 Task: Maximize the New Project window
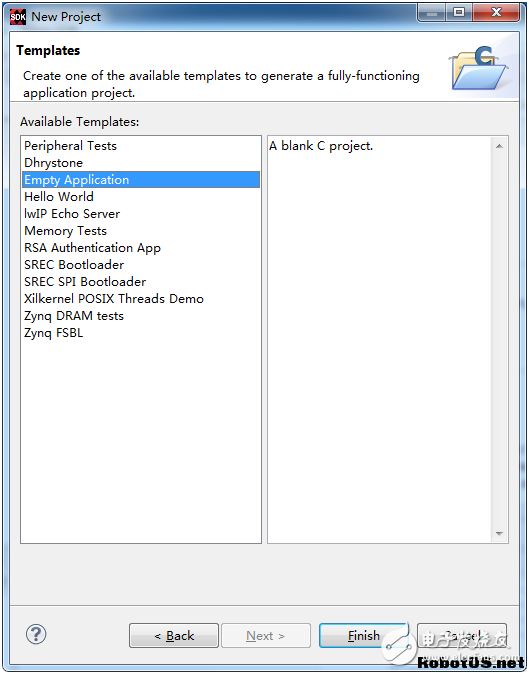(459, 12)
